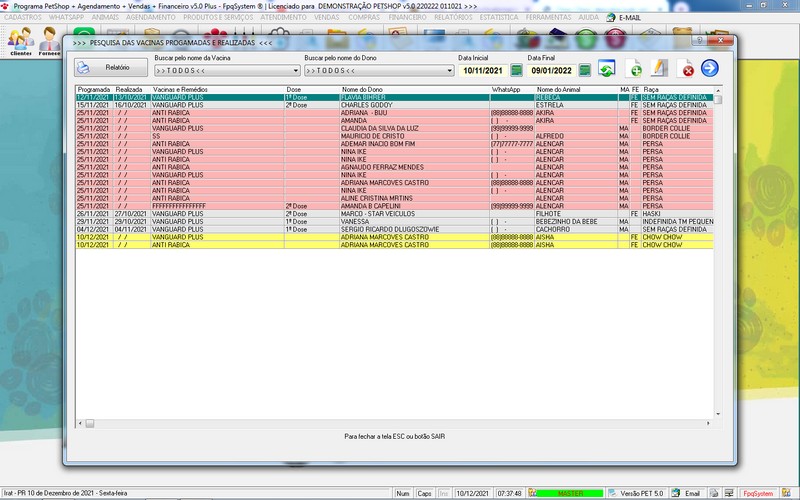Open the ANIMAIS menu
The width and height of the screenshot is (800, 500).
(105, 17)
